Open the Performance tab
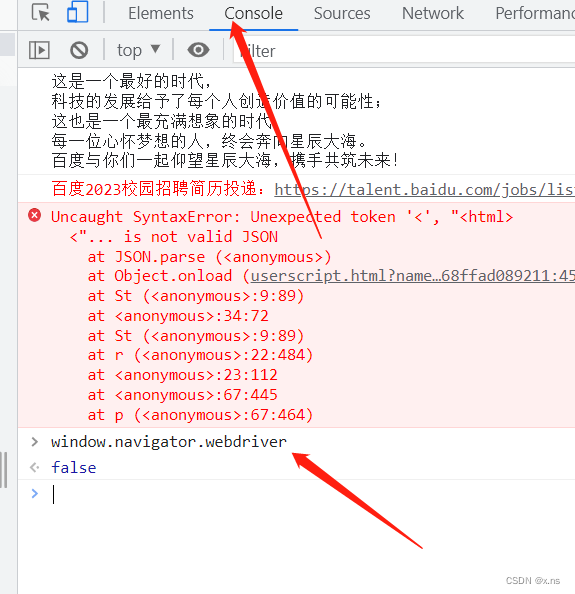 (535, 13)
